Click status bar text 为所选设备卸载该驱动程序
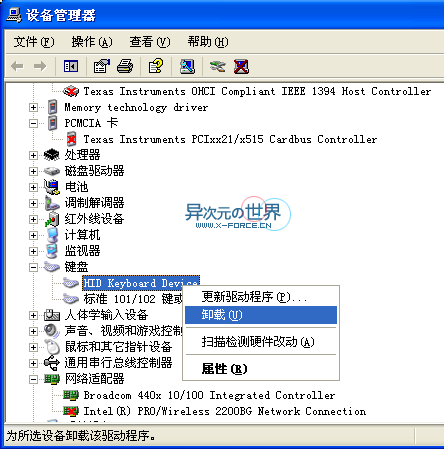 (x=80, y=436)
